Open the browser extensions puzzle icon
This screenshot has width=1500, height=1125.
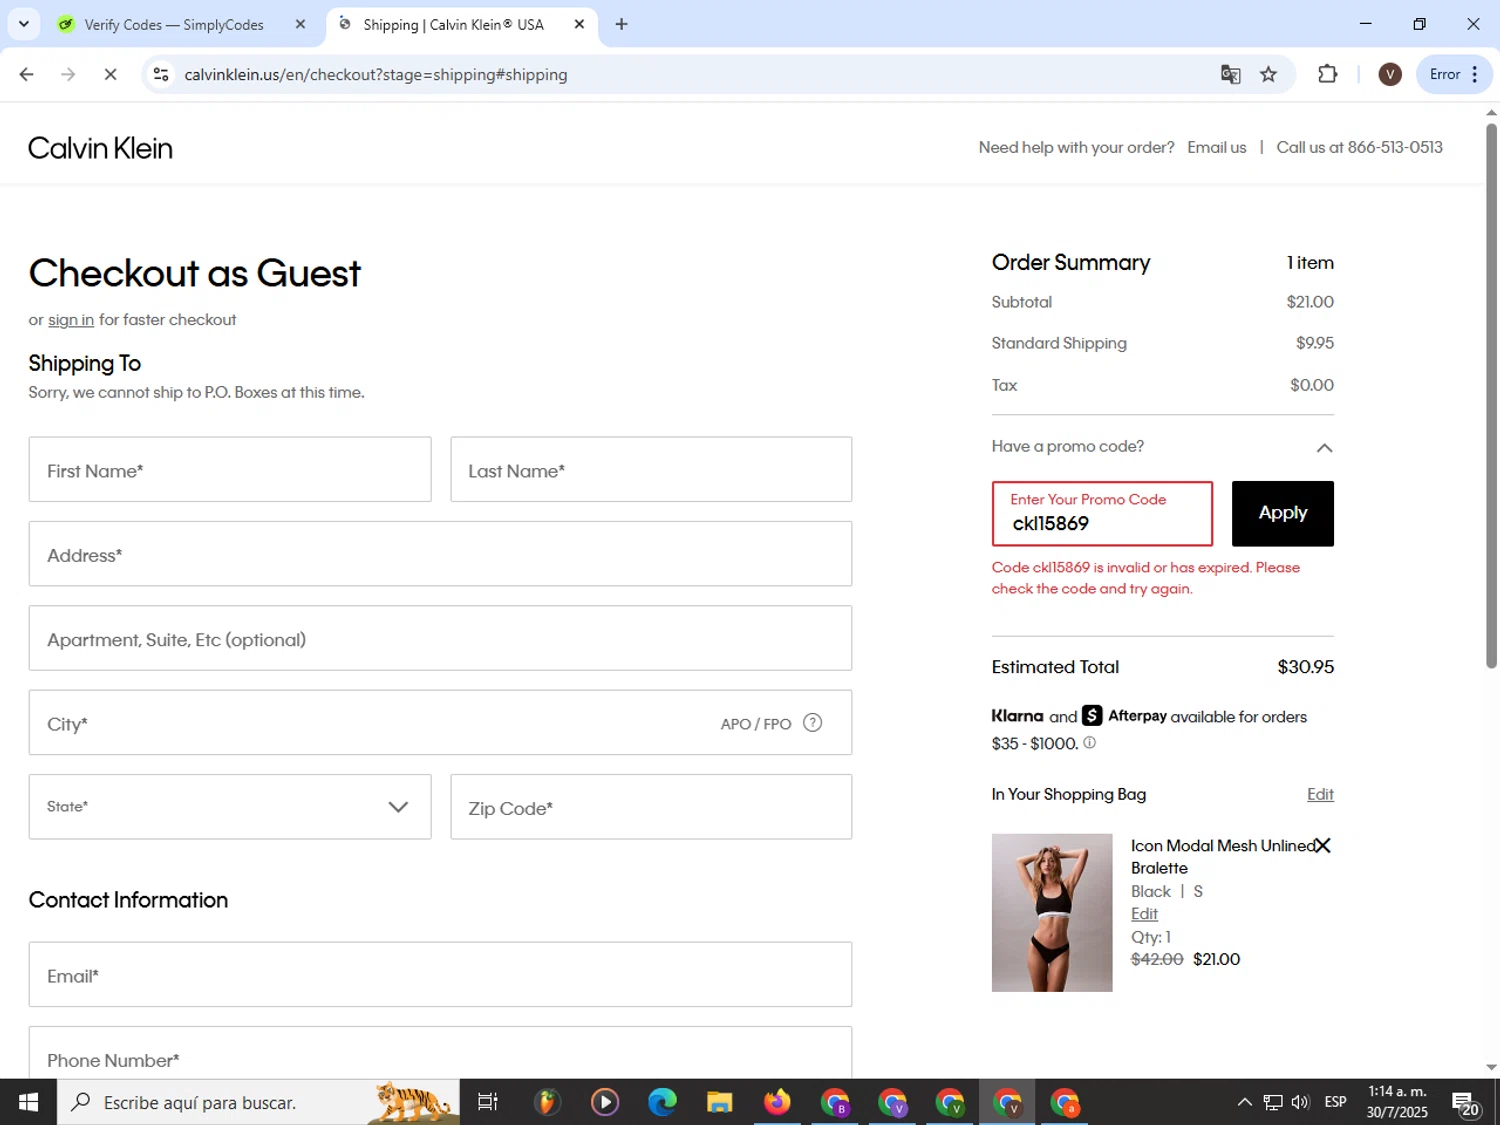1327,74
